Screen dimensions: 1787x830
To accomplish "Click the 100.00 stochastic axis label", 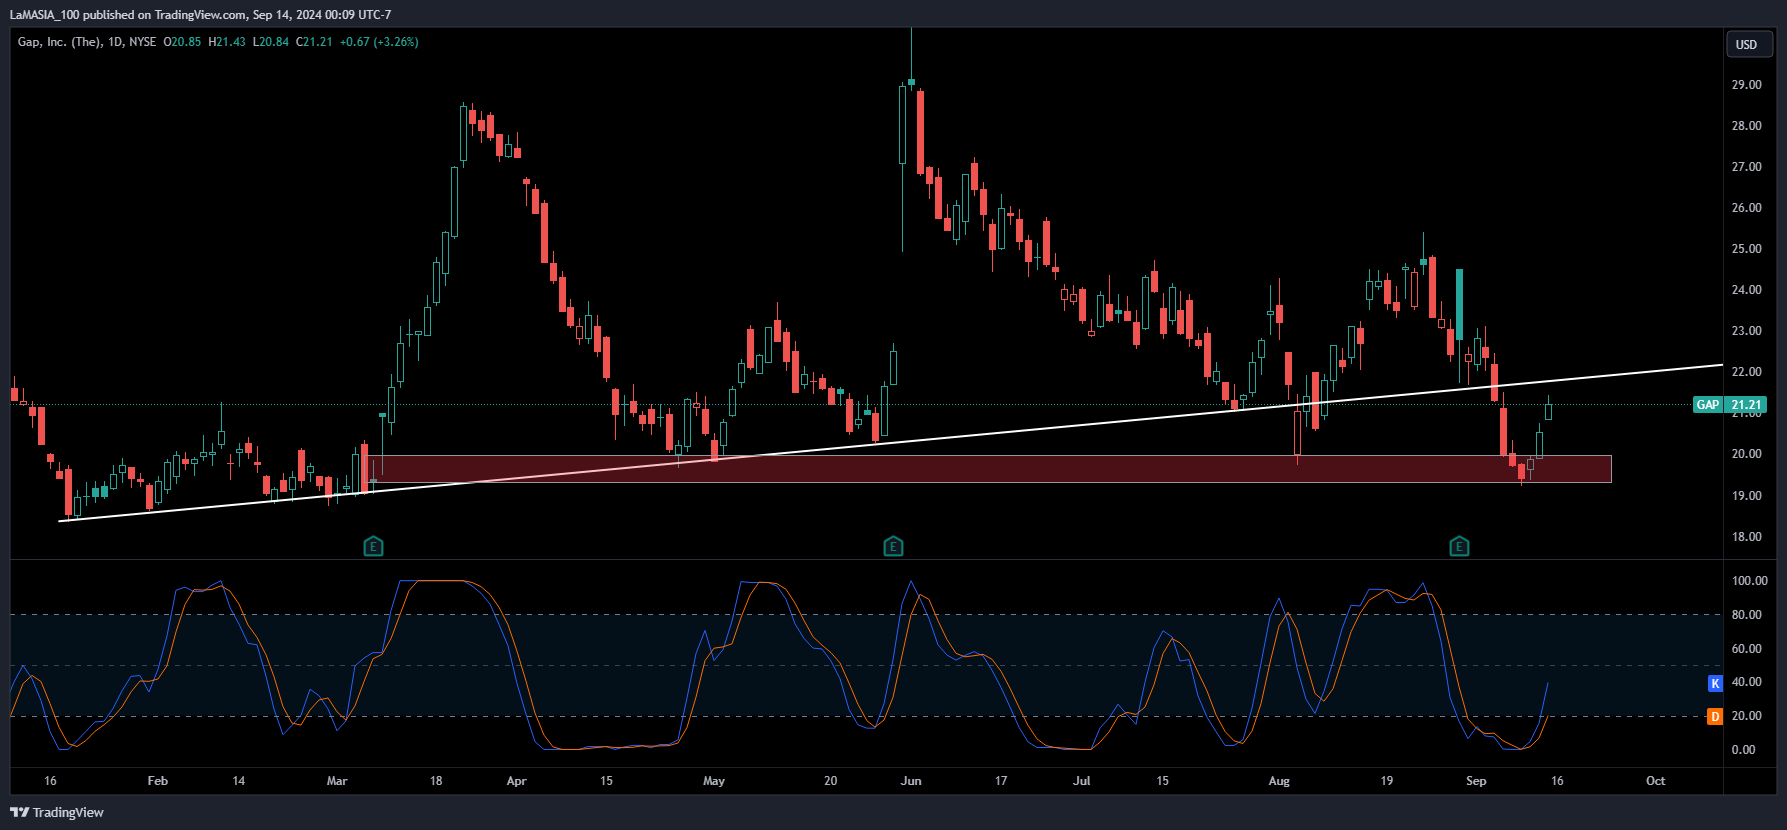I will pos(1750,581).
